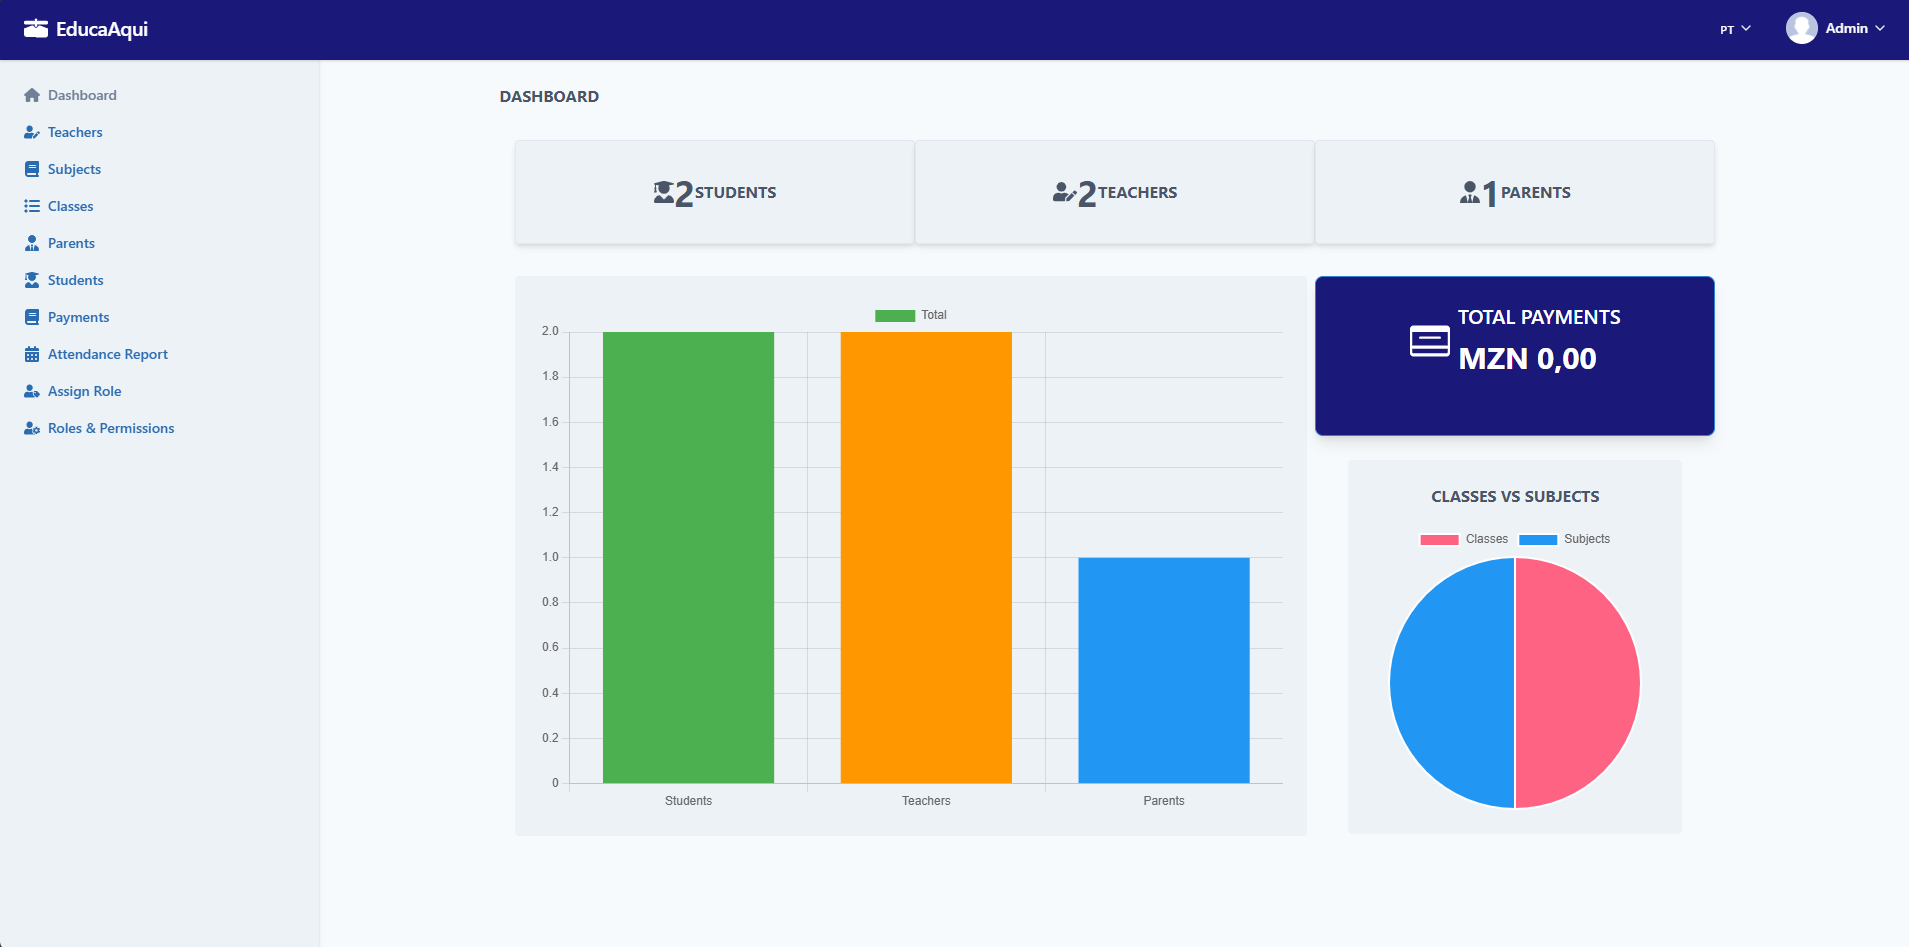Click the orange Teachers bar

click(x=926, y=557)
